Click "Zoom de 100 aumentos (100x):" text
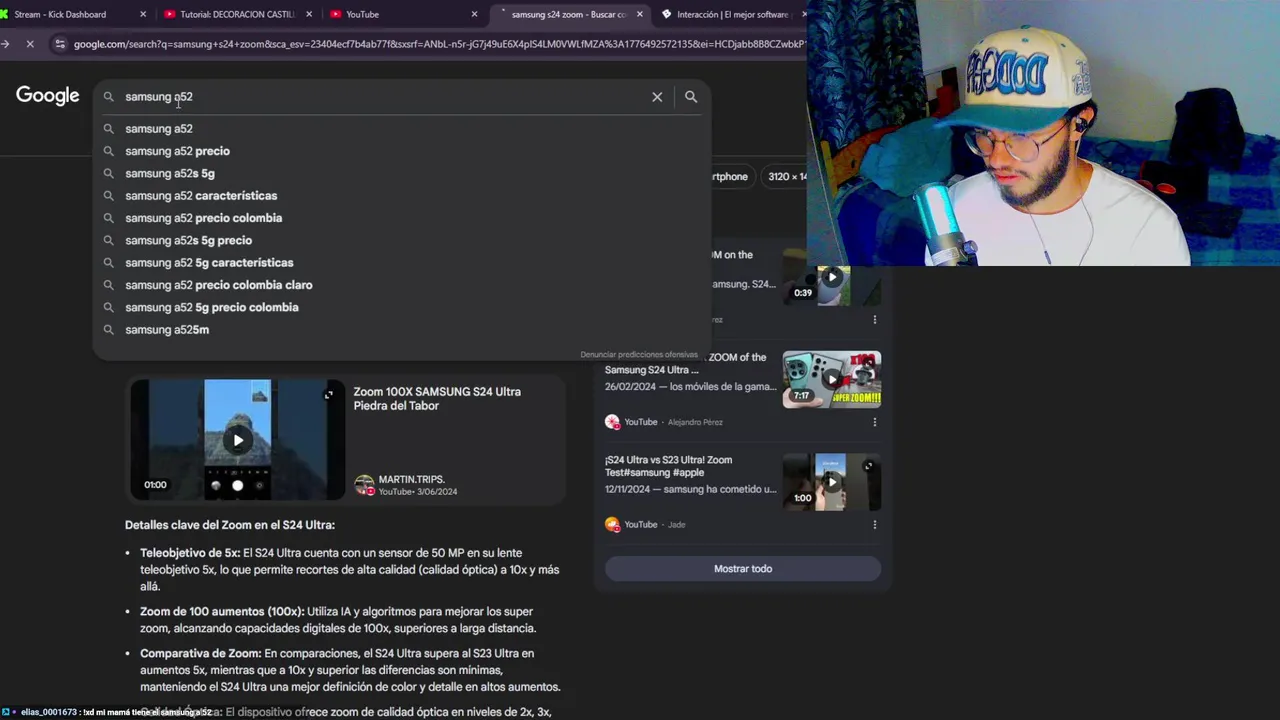 [x=222, y=612]
